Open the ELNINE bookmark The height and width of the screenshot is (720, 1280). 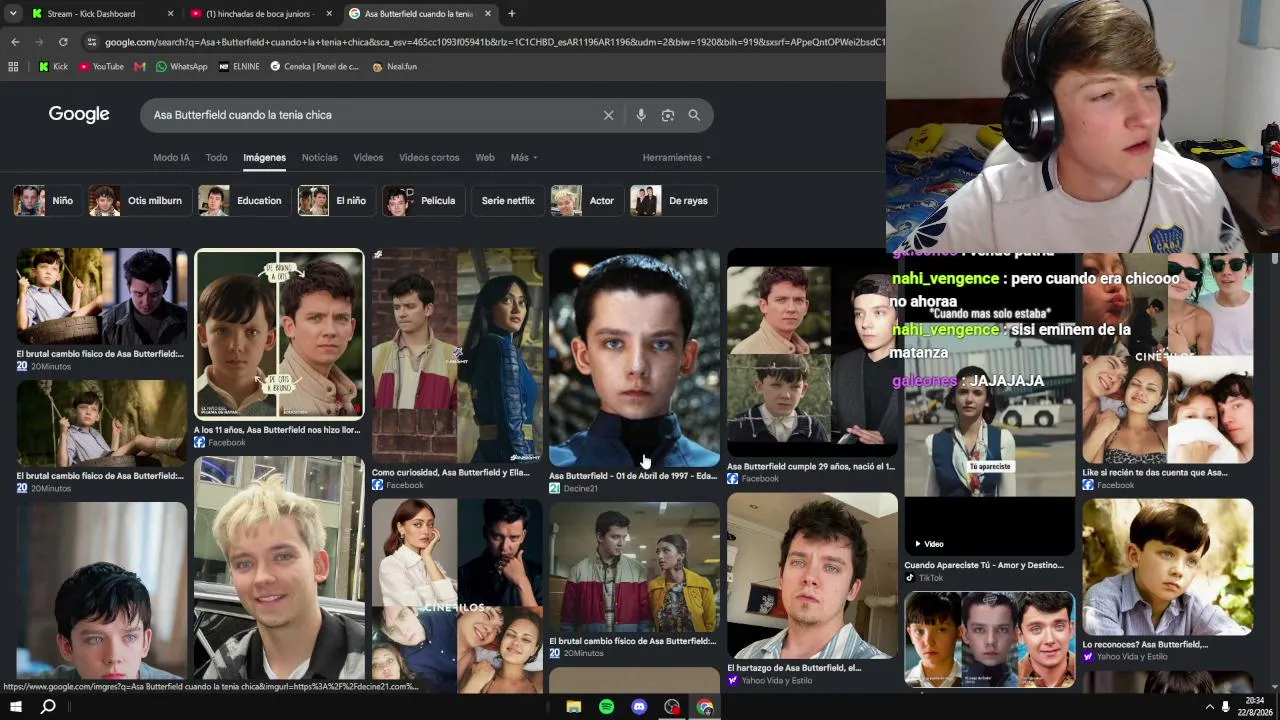tap(239, 67)
